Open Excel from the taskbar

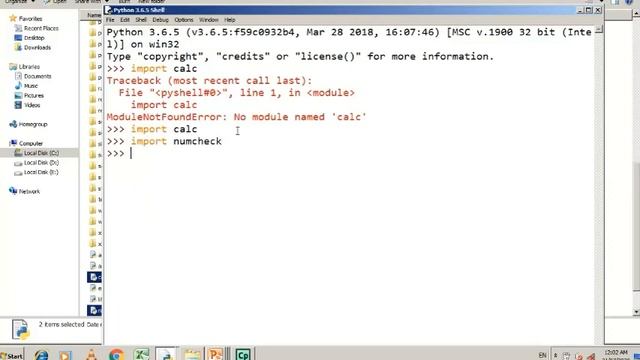[142, 355]
